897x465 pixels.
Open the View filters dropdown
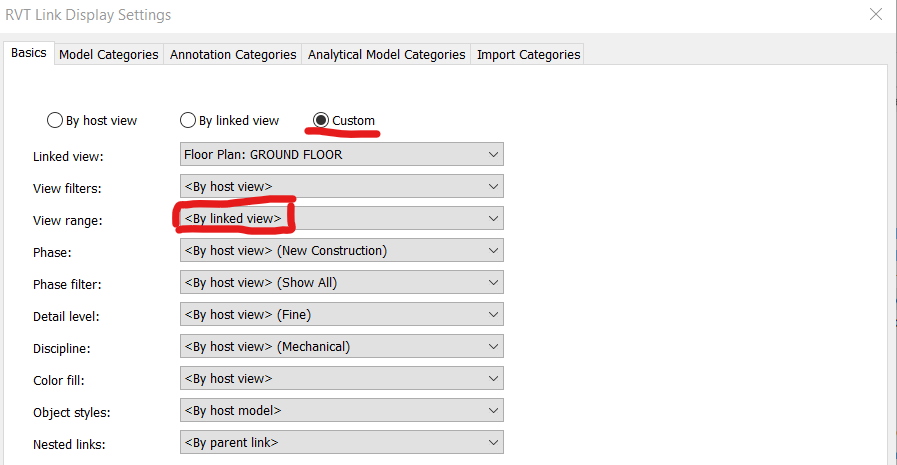coord(342,186)
